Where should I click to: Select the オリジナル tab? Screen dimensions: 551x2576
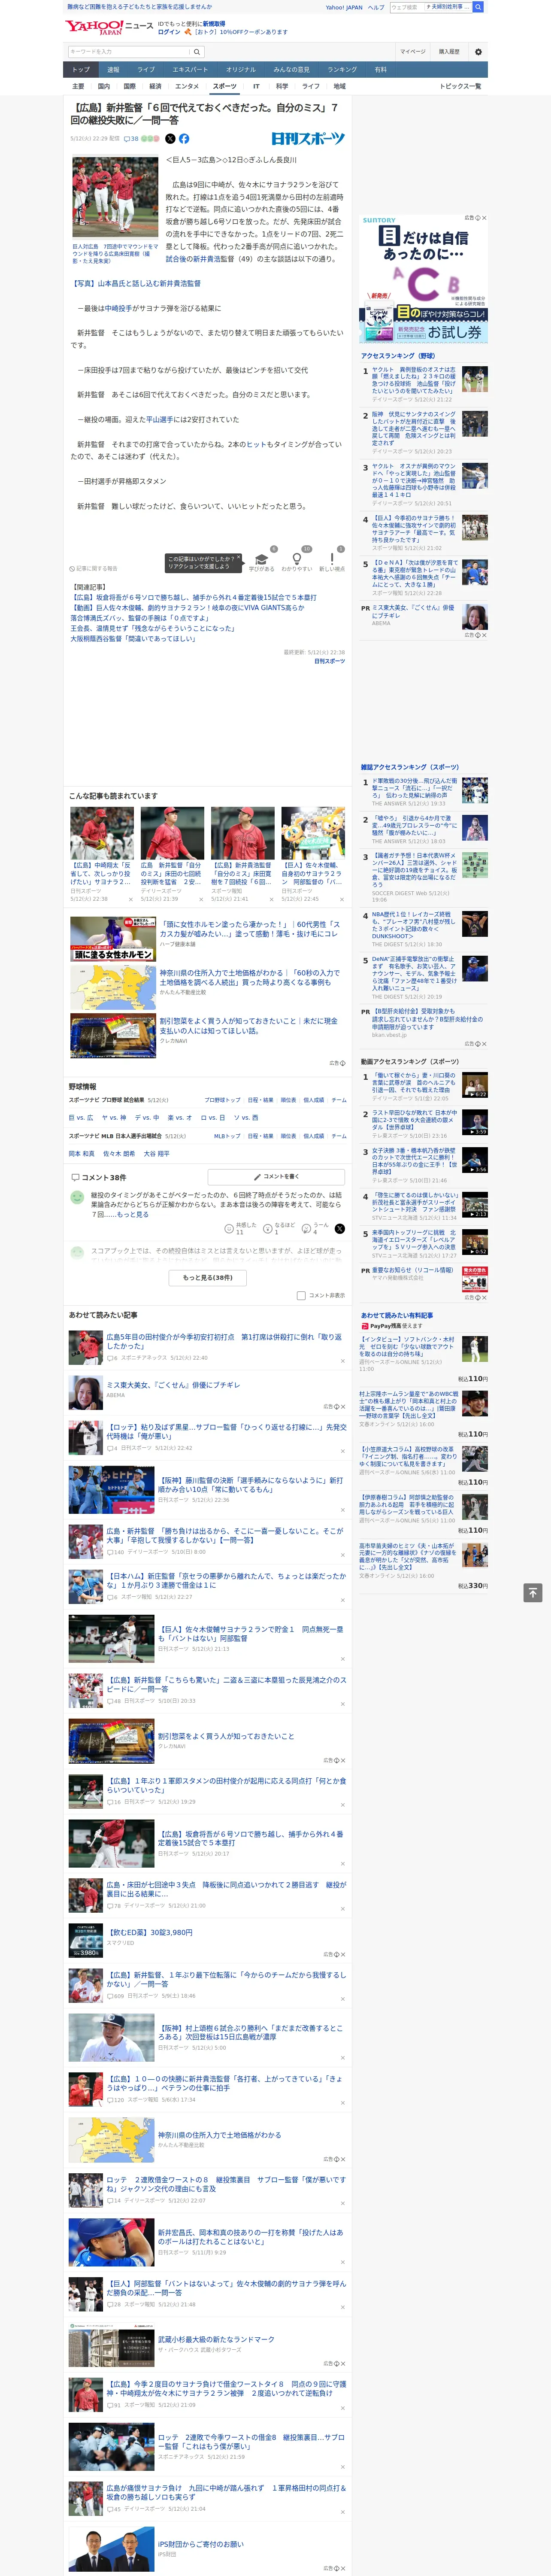click(241, 69)
